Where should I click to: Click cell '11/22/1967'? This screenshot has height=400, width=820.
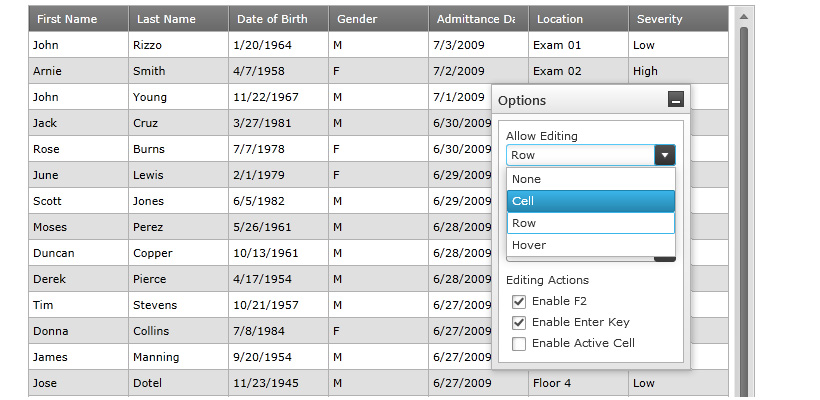278,97
